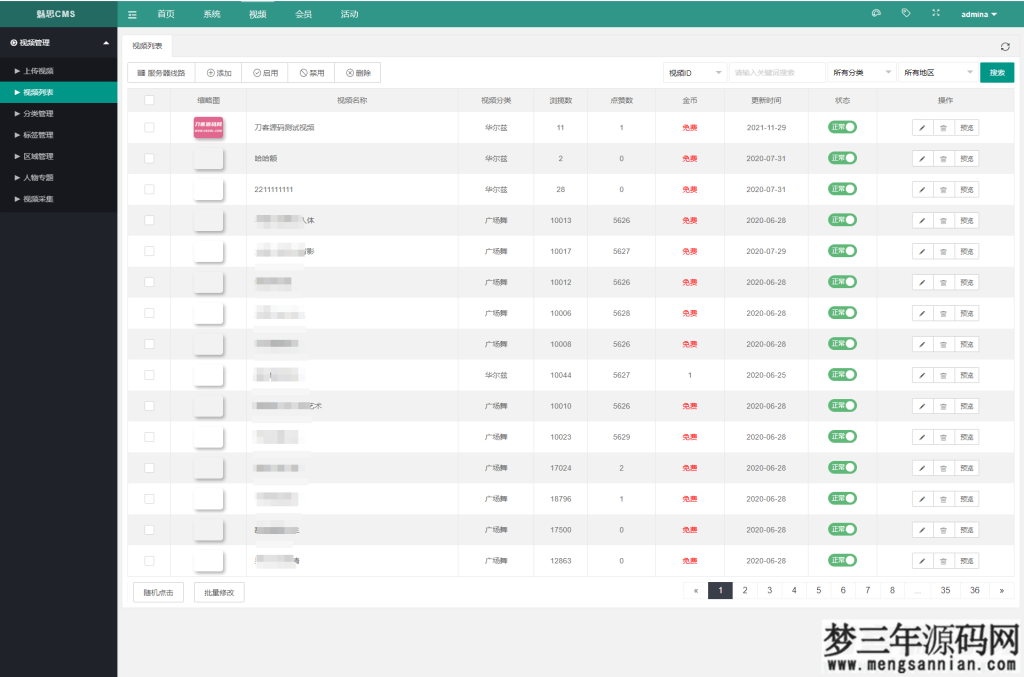The image size is (1024, 677).
Task: Open the 会员 menu in the top bar
Action: (304, 14)
